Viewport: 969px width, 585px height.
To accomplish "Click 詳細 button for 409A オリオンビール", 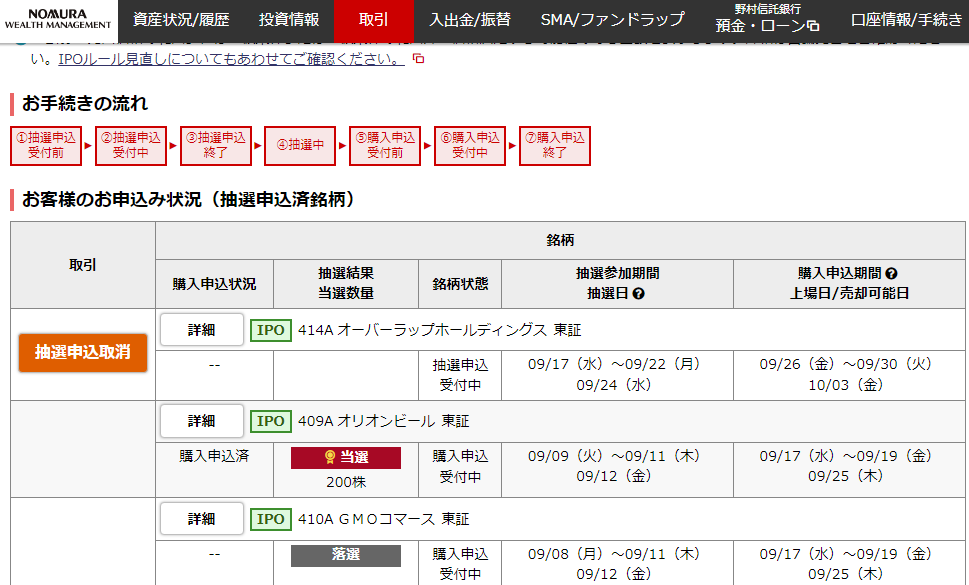I will [x=202, y=421].
